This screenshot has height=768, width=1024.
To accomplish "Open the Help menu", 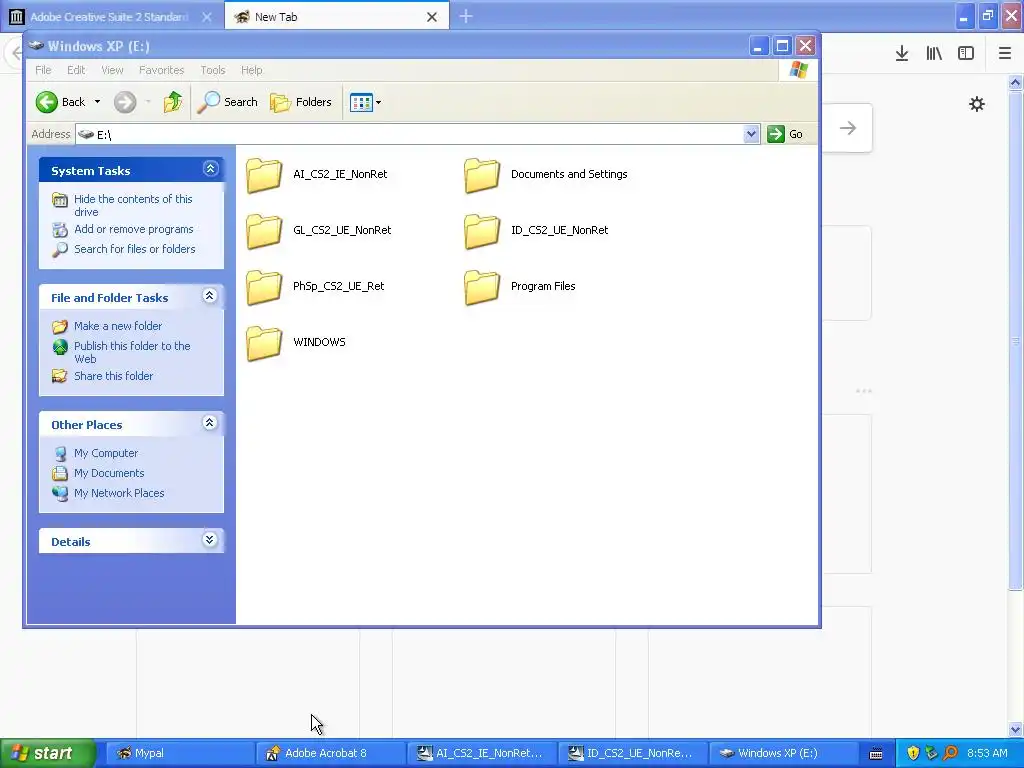I will coord(251,70).
